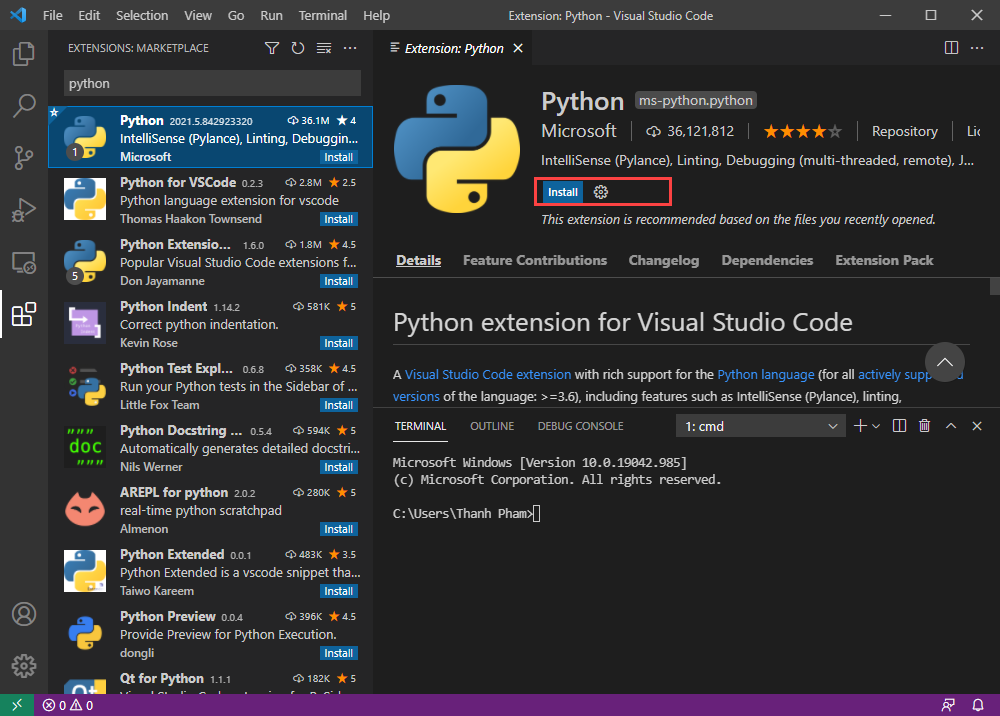Open a remote window from status bar
The height and width of the screenshot is (716, 1000).
coord(17,705)
